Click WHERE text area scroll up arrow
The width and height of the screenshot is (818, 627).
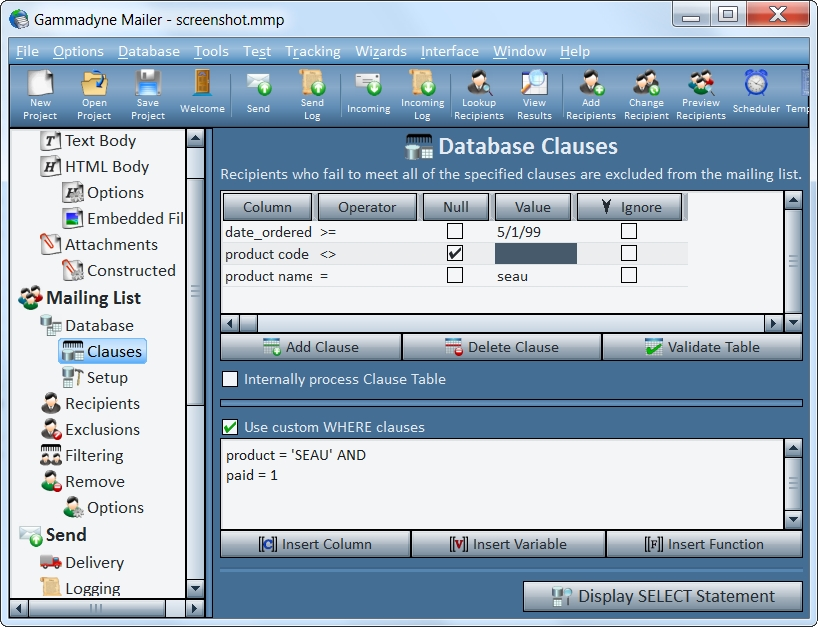793,448
